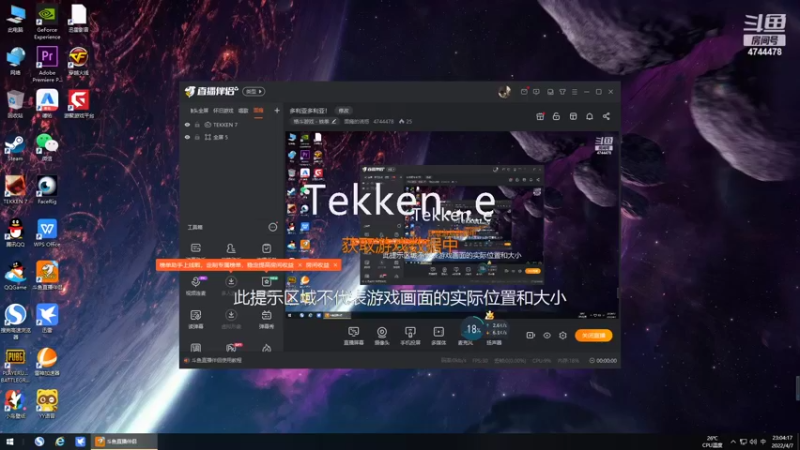Open the message icon with red dot

[x=524, y=92]
